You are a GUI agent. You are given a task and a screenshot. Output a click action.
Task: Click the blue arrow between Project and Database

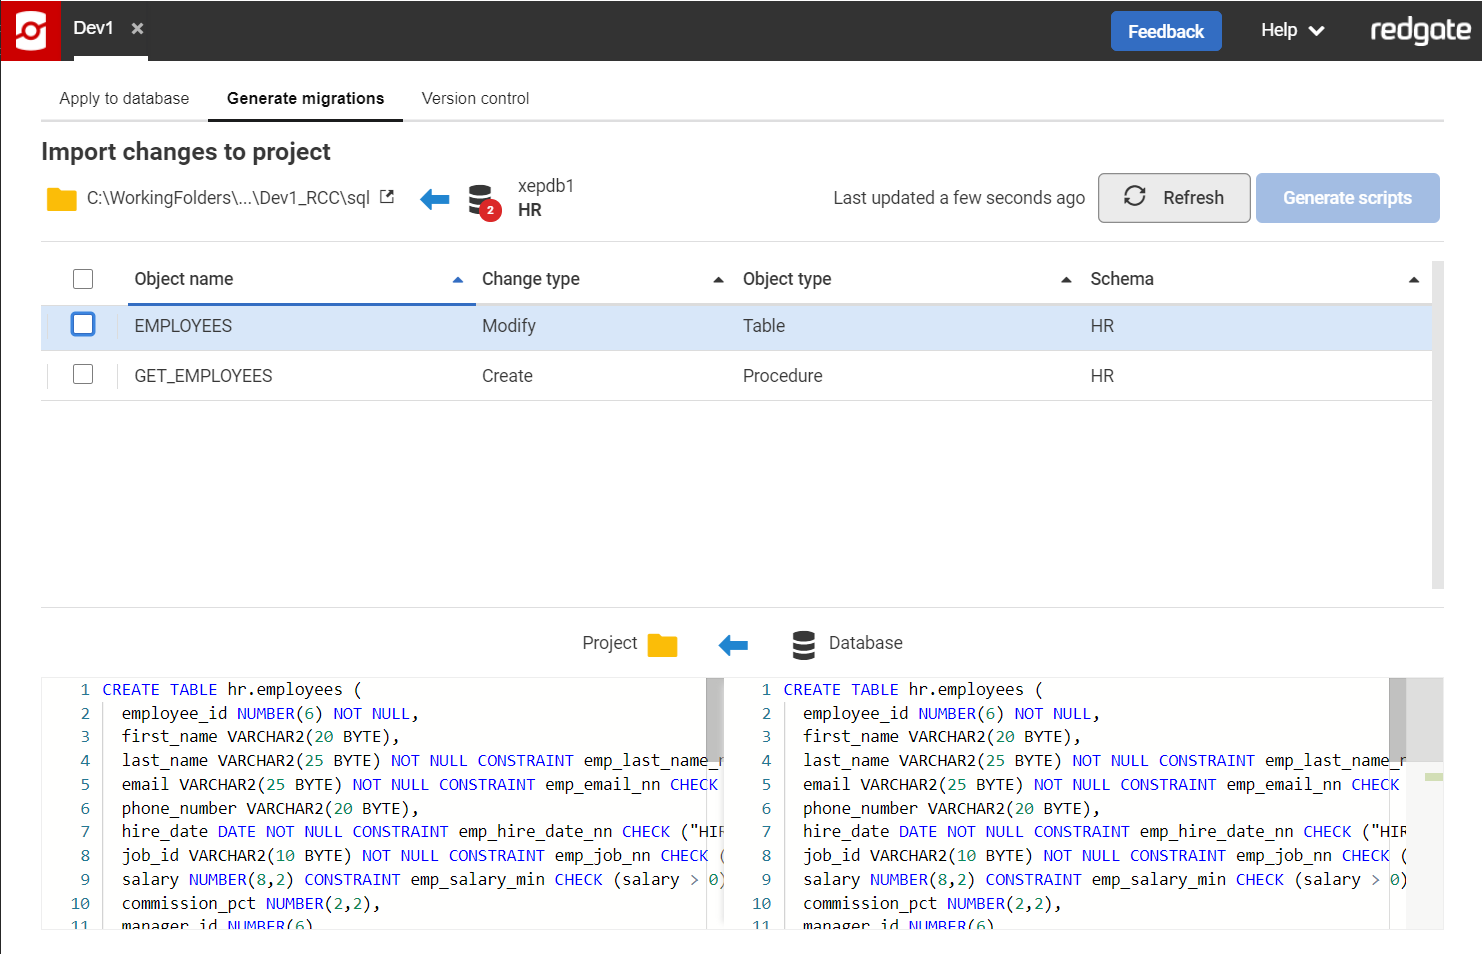[733, 645]
